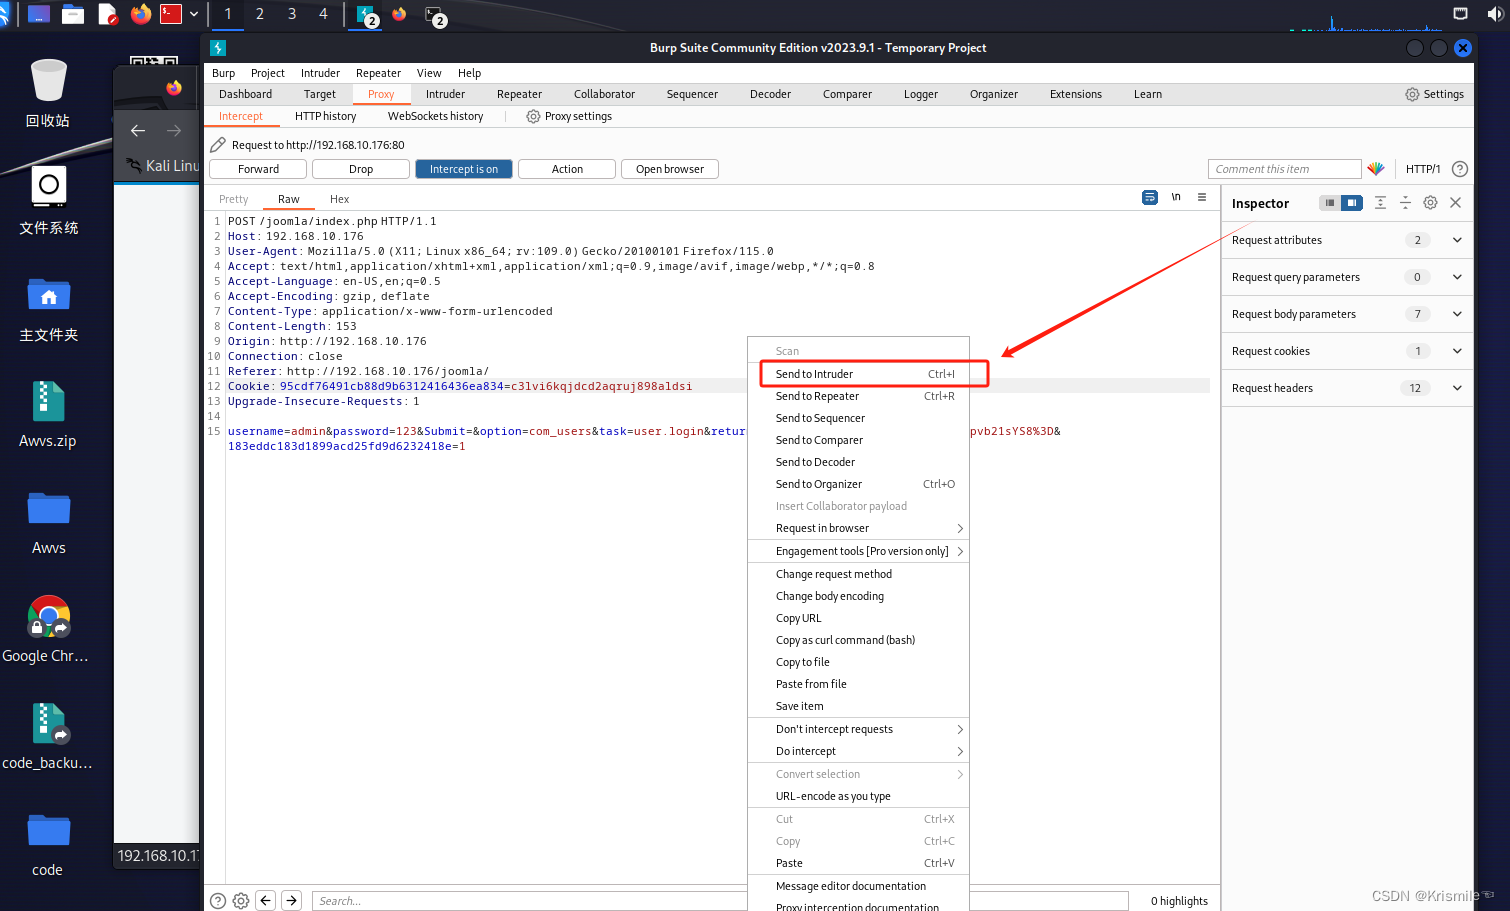Close the Inspector panel
Screen dimensions: 1510x911
(x=1456, y=203)
